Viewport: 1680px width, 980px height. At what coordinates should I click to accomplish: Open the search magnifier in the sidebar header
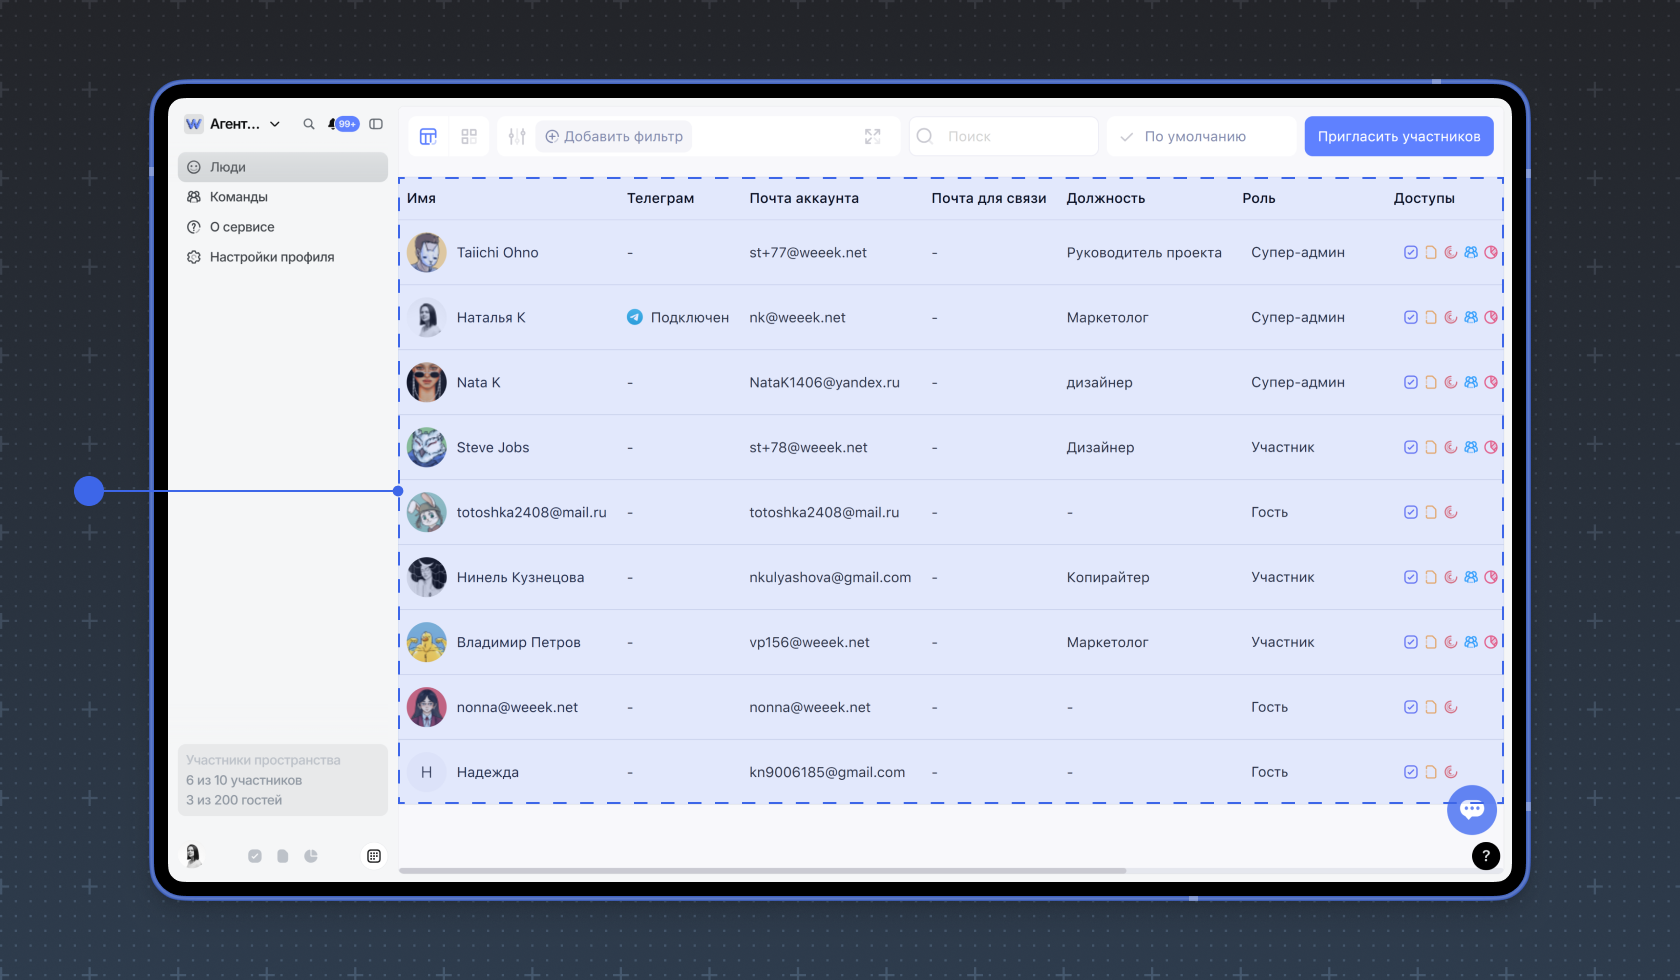(309, 124)
